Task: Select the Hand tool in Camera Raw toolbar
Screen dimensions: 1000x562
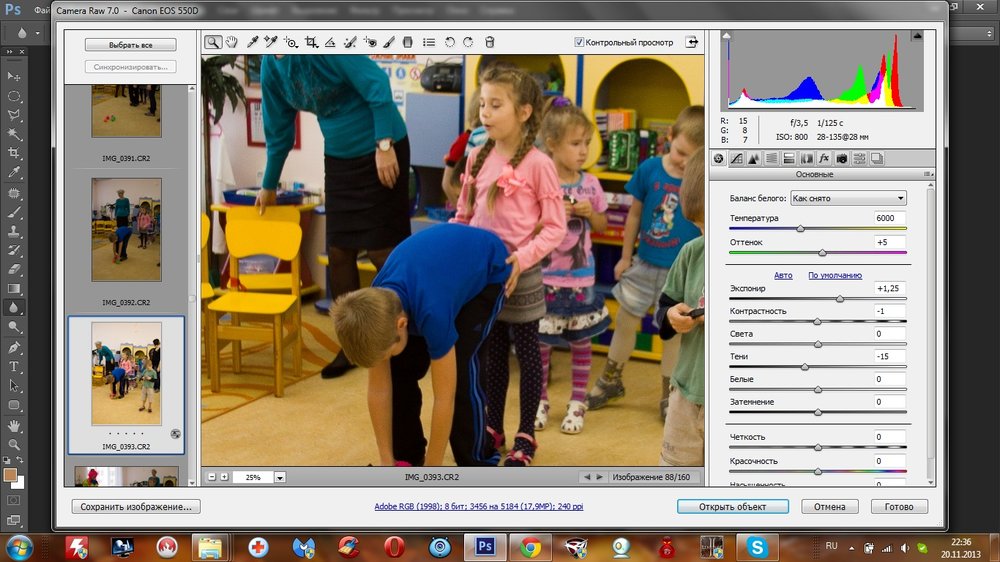Action: [231, 42]
